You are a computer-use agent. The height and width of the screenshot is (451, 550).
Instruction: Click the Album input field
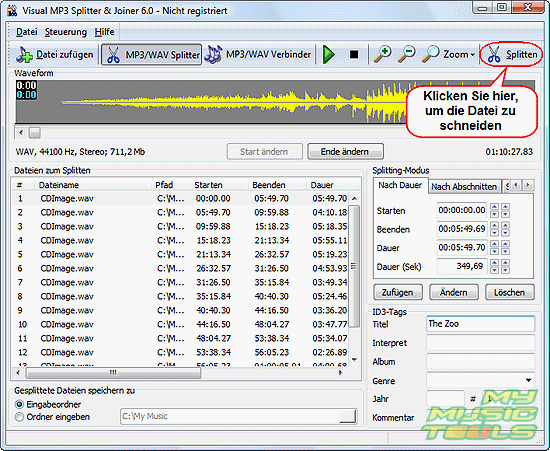pyautogui.click(x=480, y=361)
